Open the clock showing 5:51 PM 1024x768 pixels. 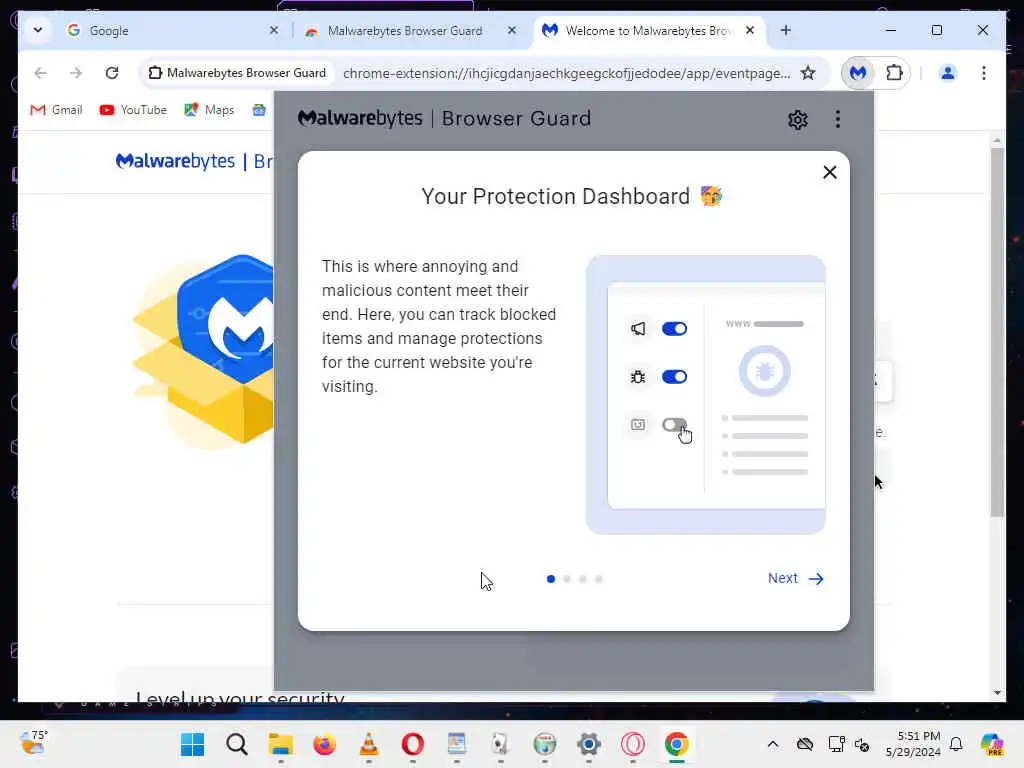coord(913,744)
